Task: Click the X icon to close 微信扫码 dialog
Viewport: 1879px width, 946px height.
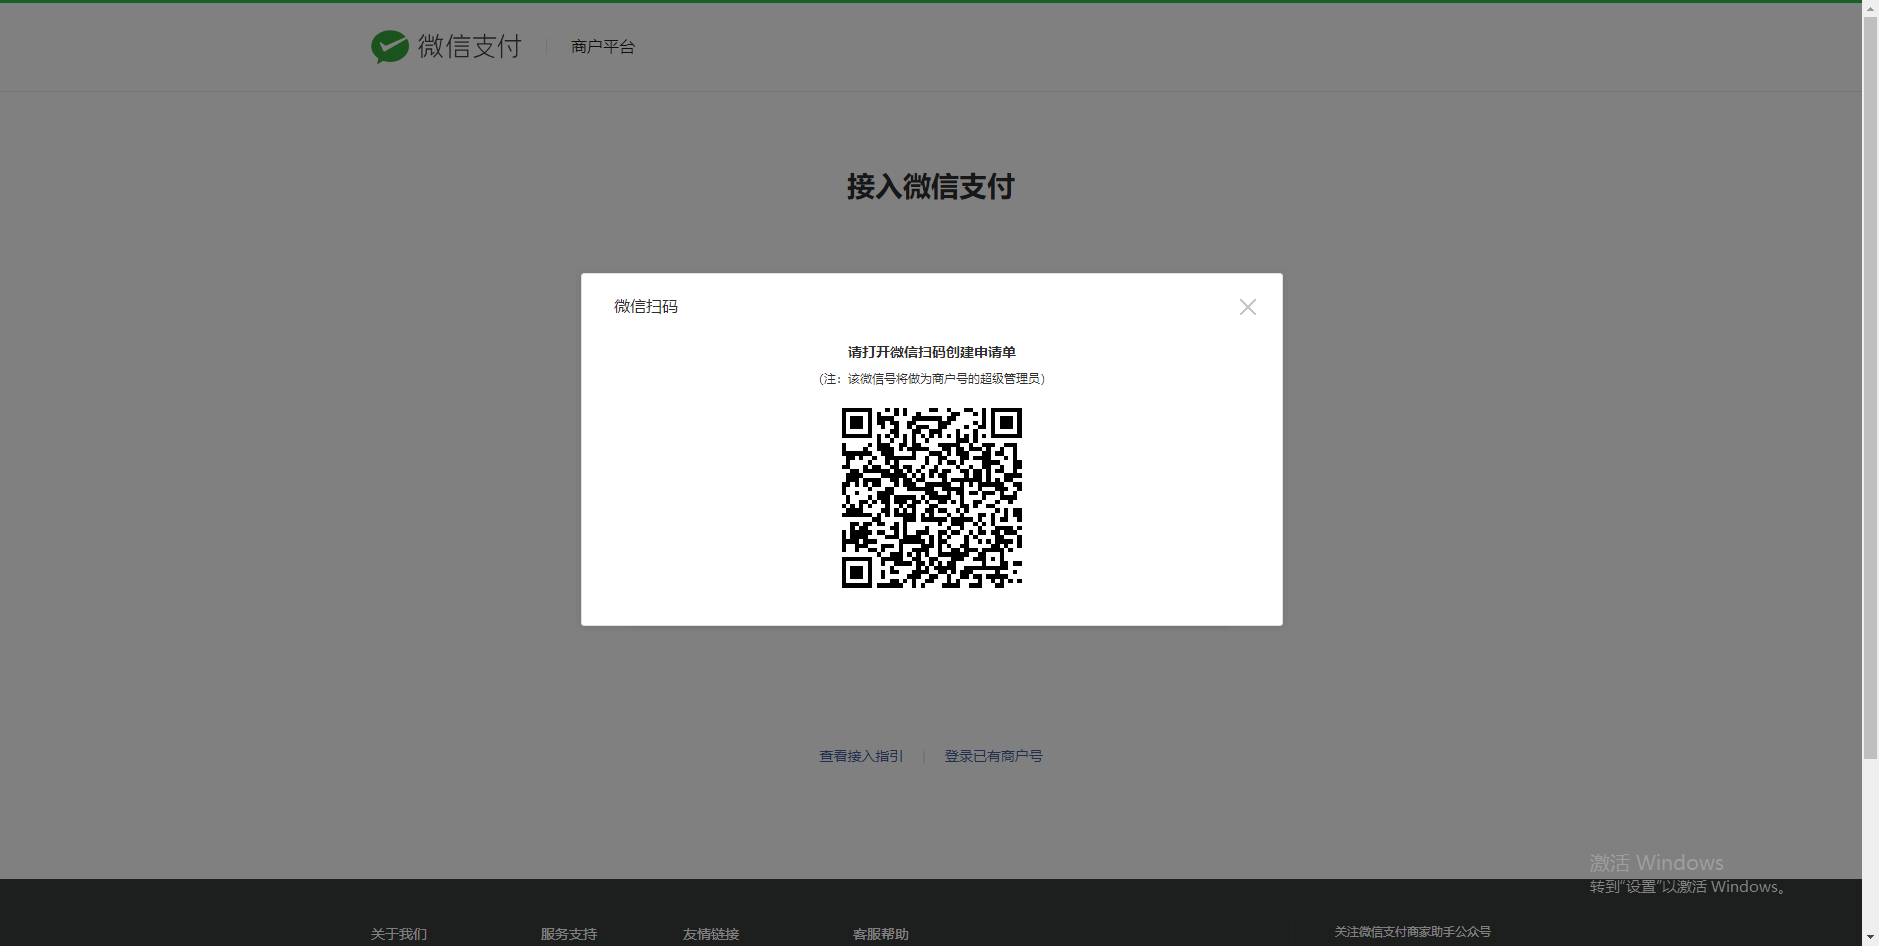Action: [1247, 307]
